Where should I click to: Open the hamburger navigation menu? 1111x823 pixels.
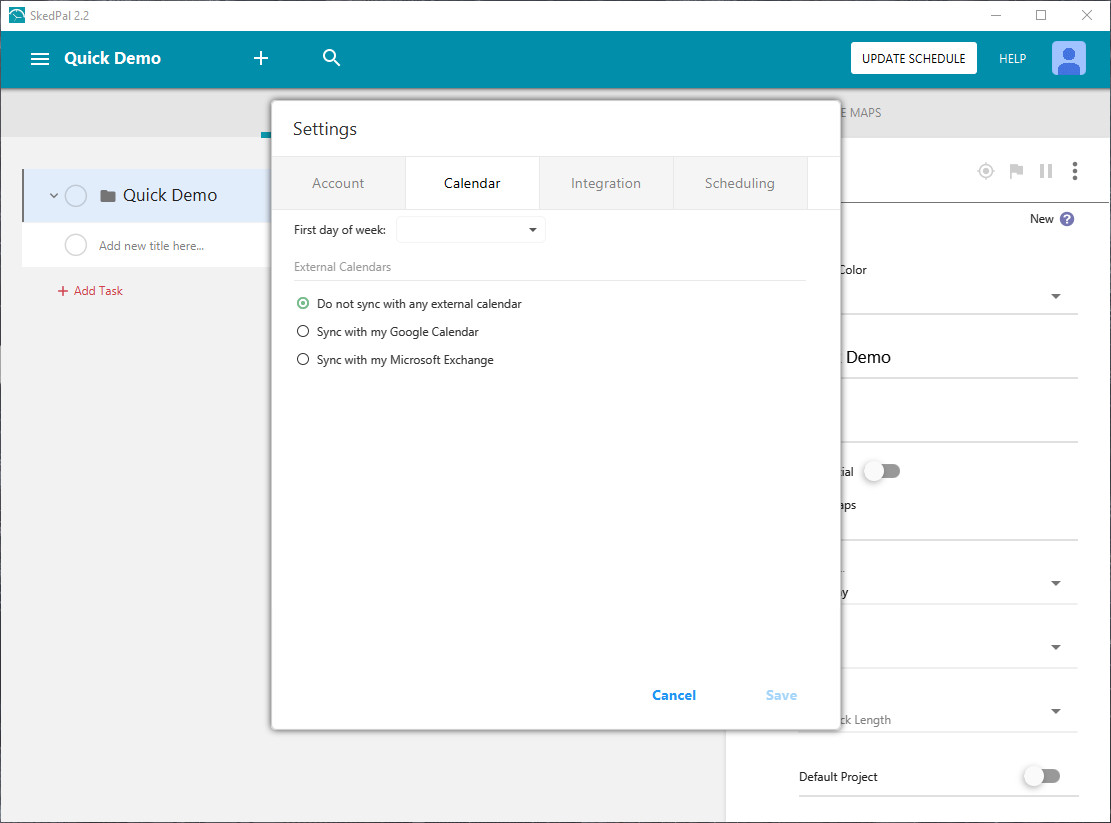(40, 59)
